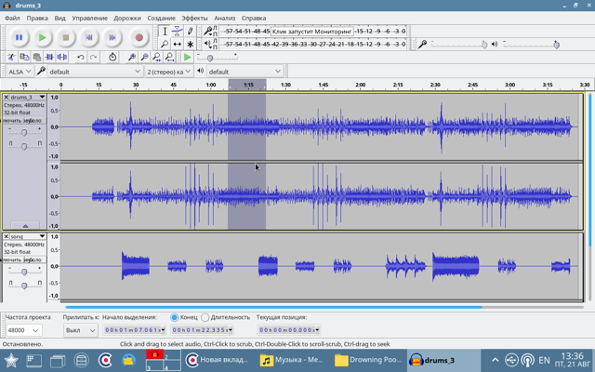
Task: Open the Анализ menu
Action: pos(225,18)
